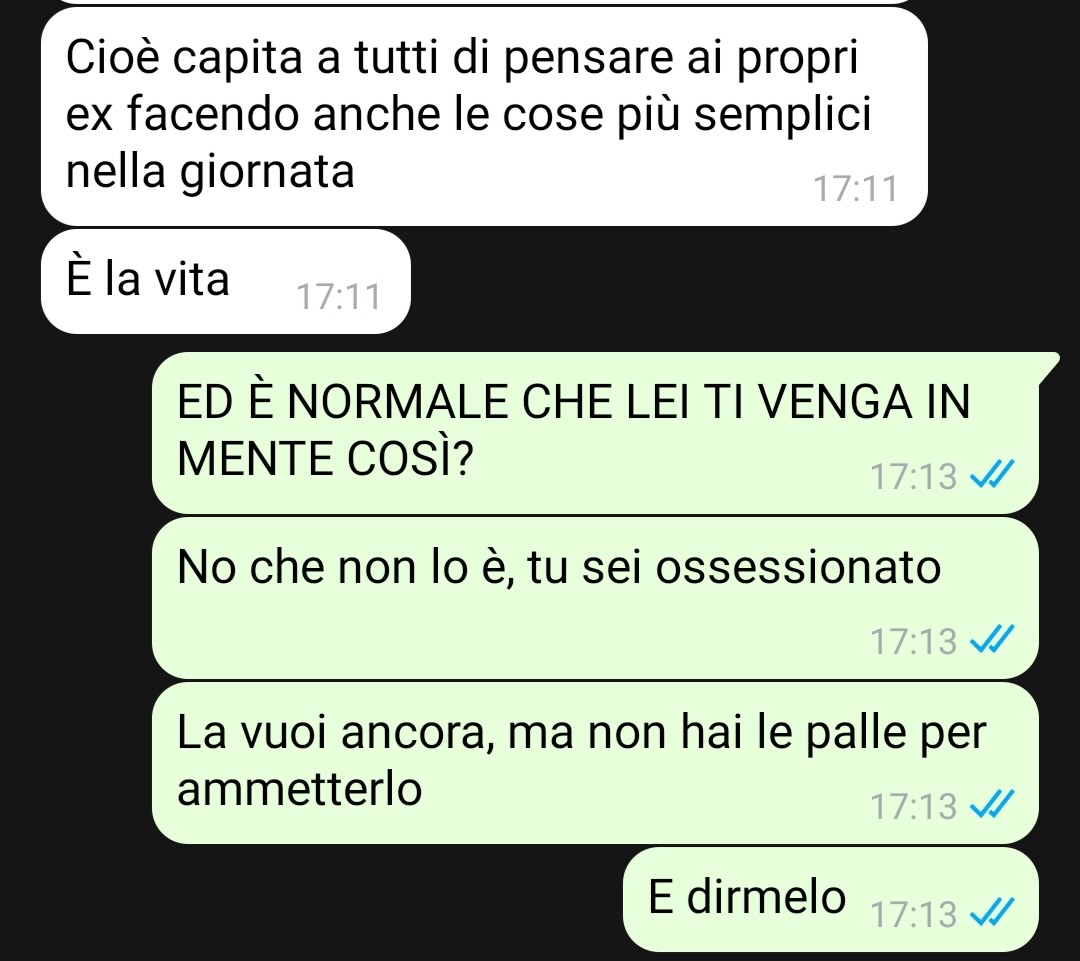The width and height of the screenshot is (1080, 961).
Task: Tap double checkmarks on "ED È NORMALE" message
Action: point(992,474)
